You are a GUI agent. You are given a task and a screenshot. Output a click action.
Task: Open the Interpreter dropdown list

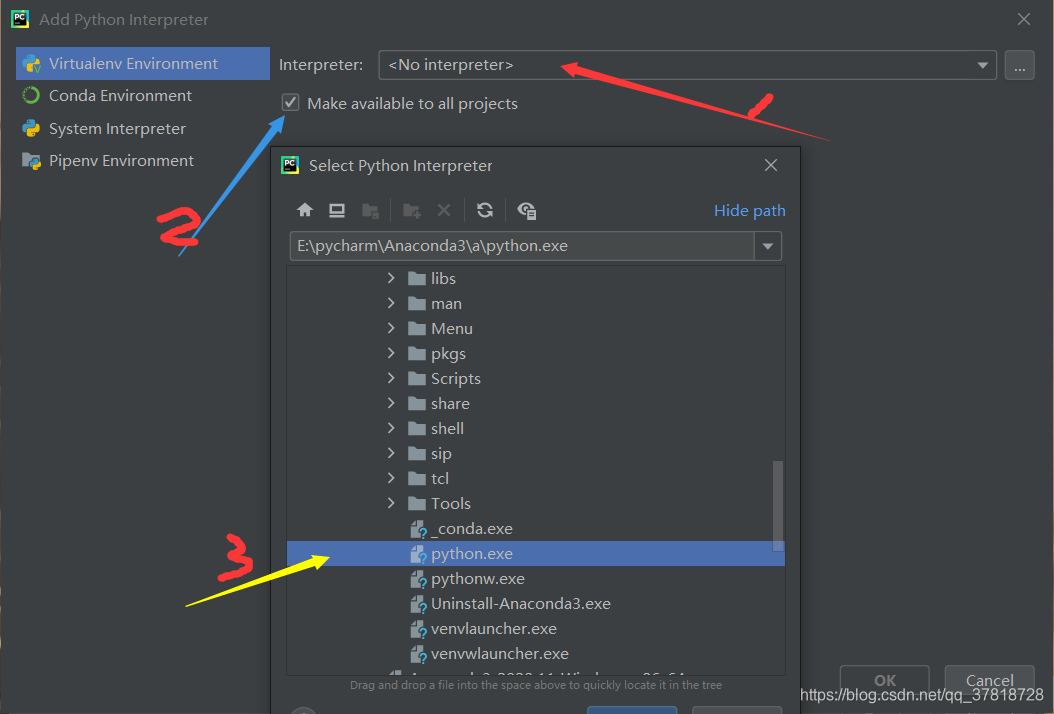(x=982, y=65)
